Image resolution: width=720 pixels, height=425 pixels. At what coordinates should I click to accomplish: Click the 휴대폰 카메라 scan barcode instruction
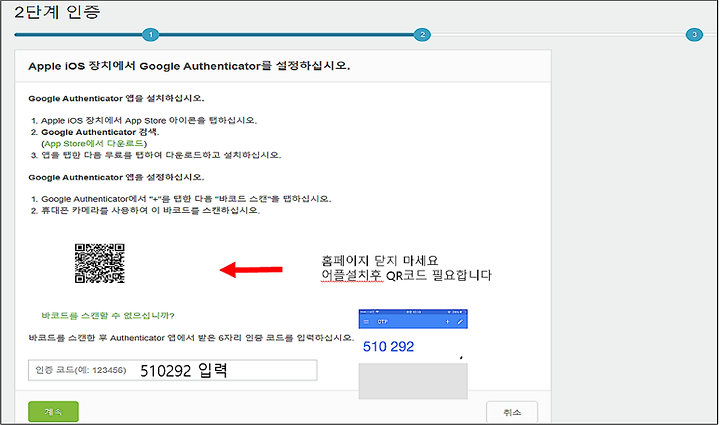151,211
